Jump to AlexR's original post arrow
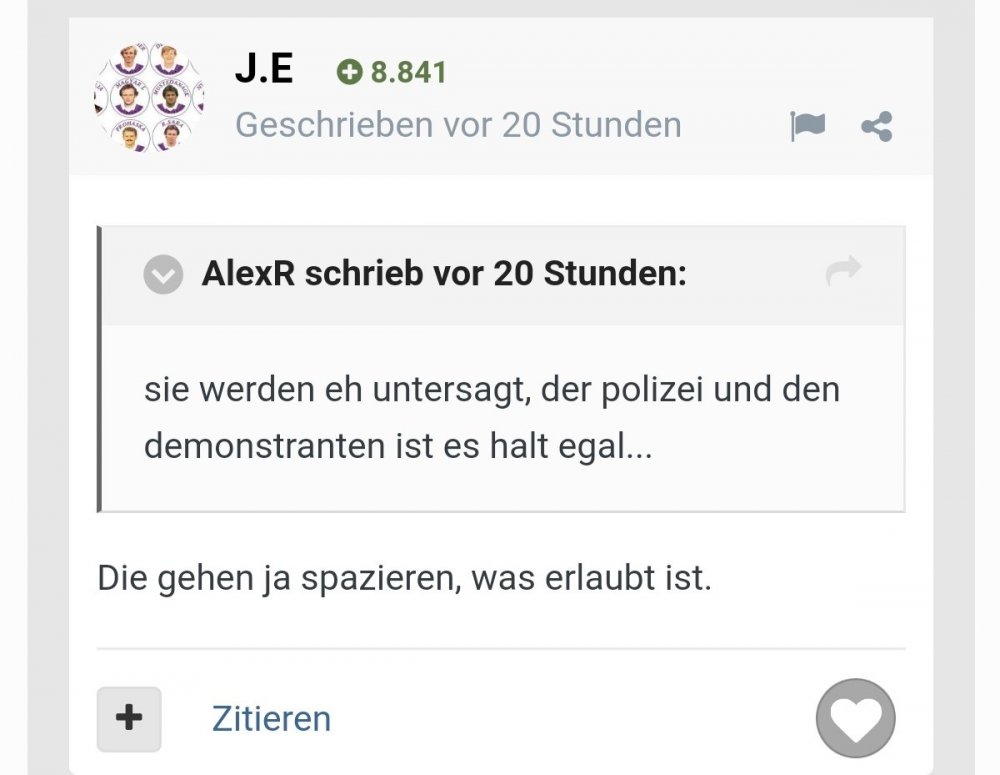The height and width of the screenshot is (775, 1000). pyautogui.click(x=843, y=272)
